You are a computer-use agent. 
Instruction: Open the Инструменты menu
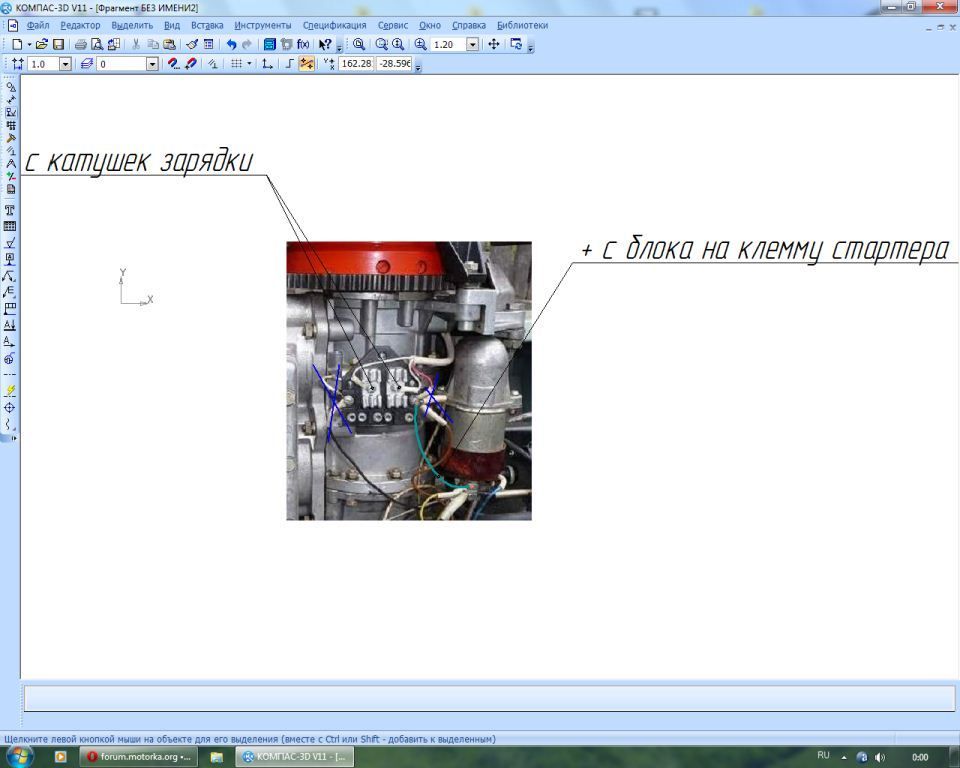click(262, 25)
